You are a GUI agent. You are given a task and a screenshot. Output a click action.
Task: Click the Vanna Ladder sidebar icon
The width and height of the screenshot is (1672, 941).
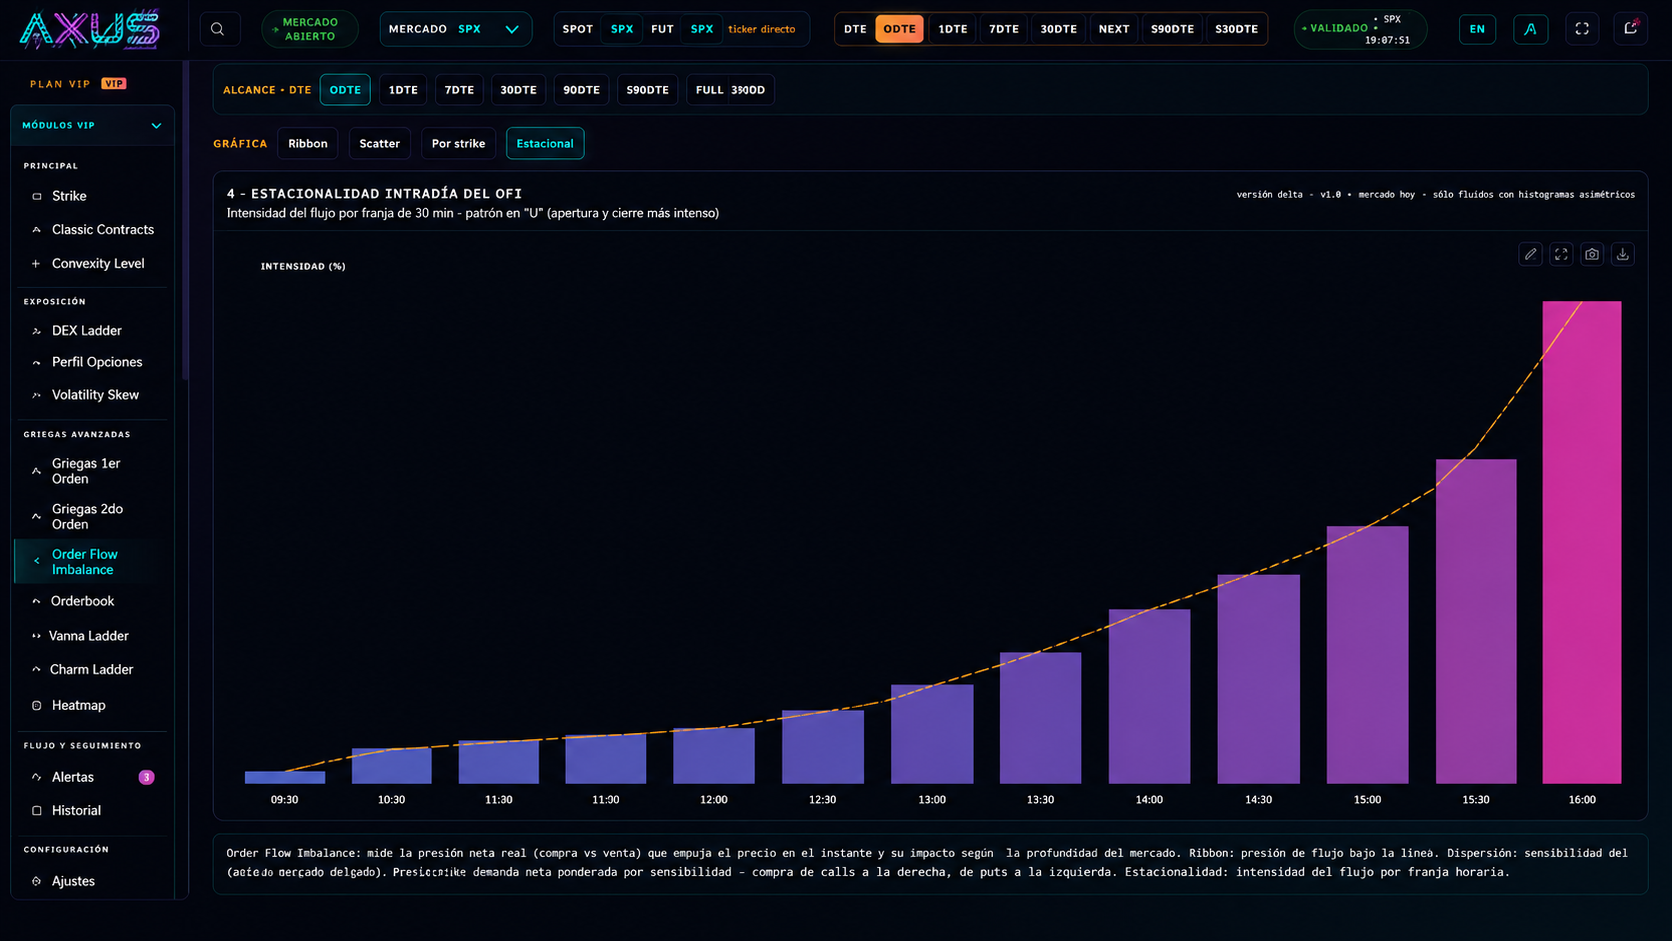tap(36, 636)
